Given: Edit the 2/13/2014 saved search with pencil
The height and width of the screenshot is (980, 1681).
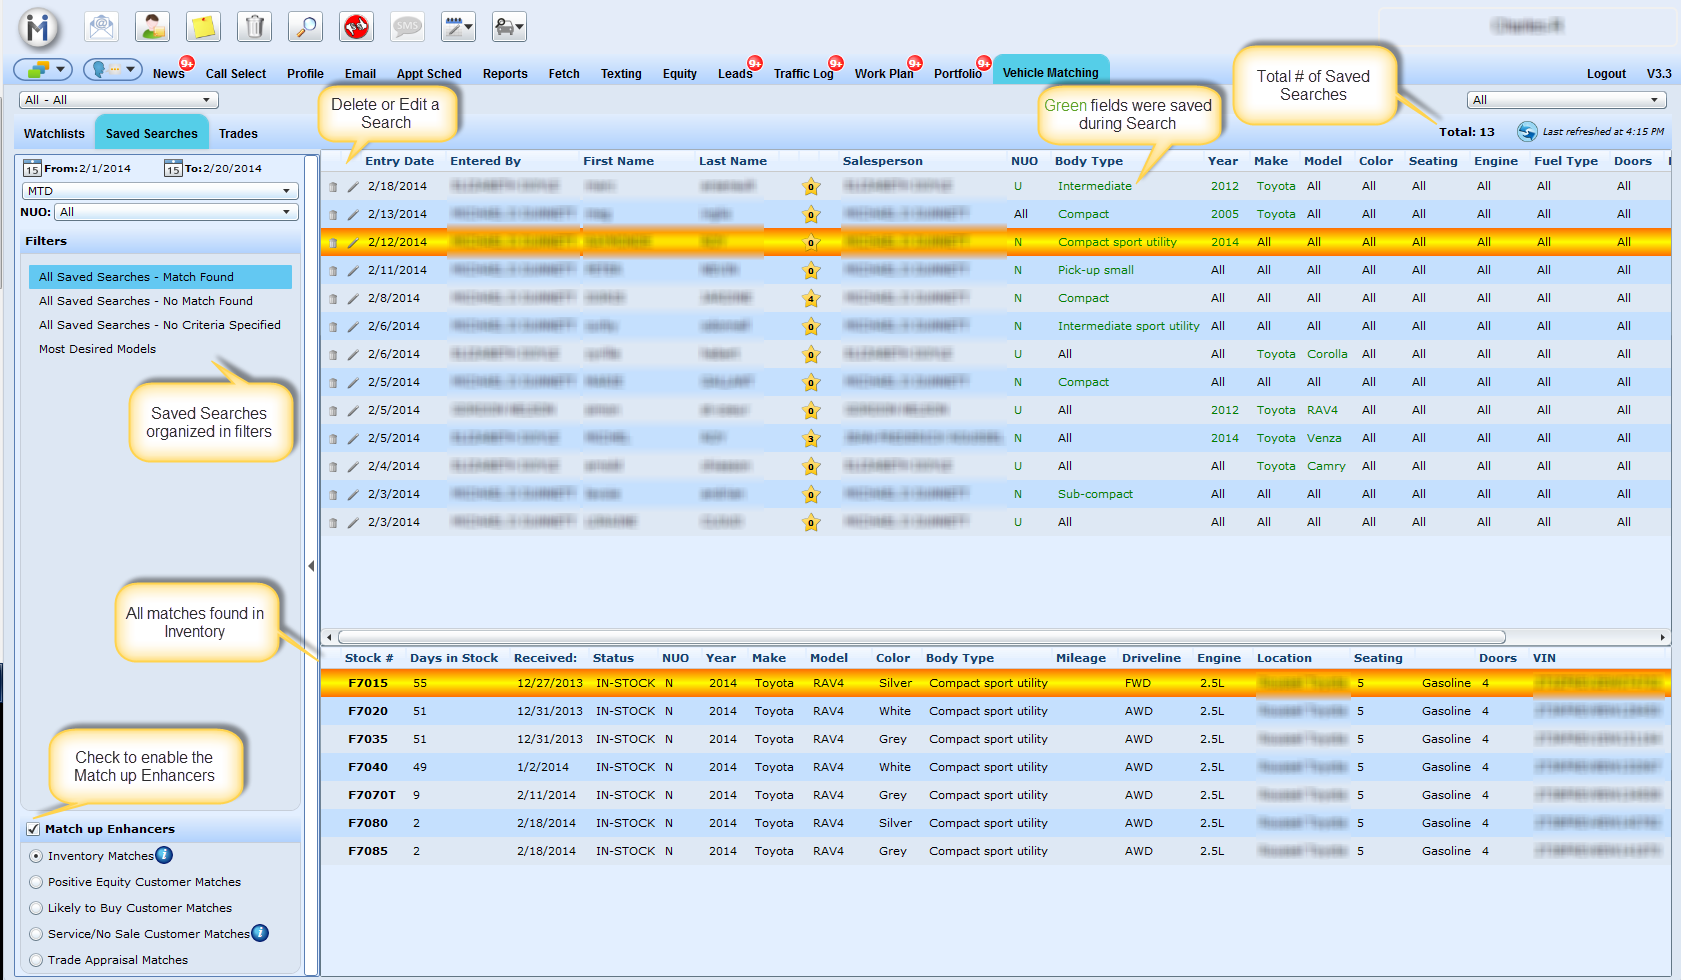Looking at the screenshot, I should (353, 215).
